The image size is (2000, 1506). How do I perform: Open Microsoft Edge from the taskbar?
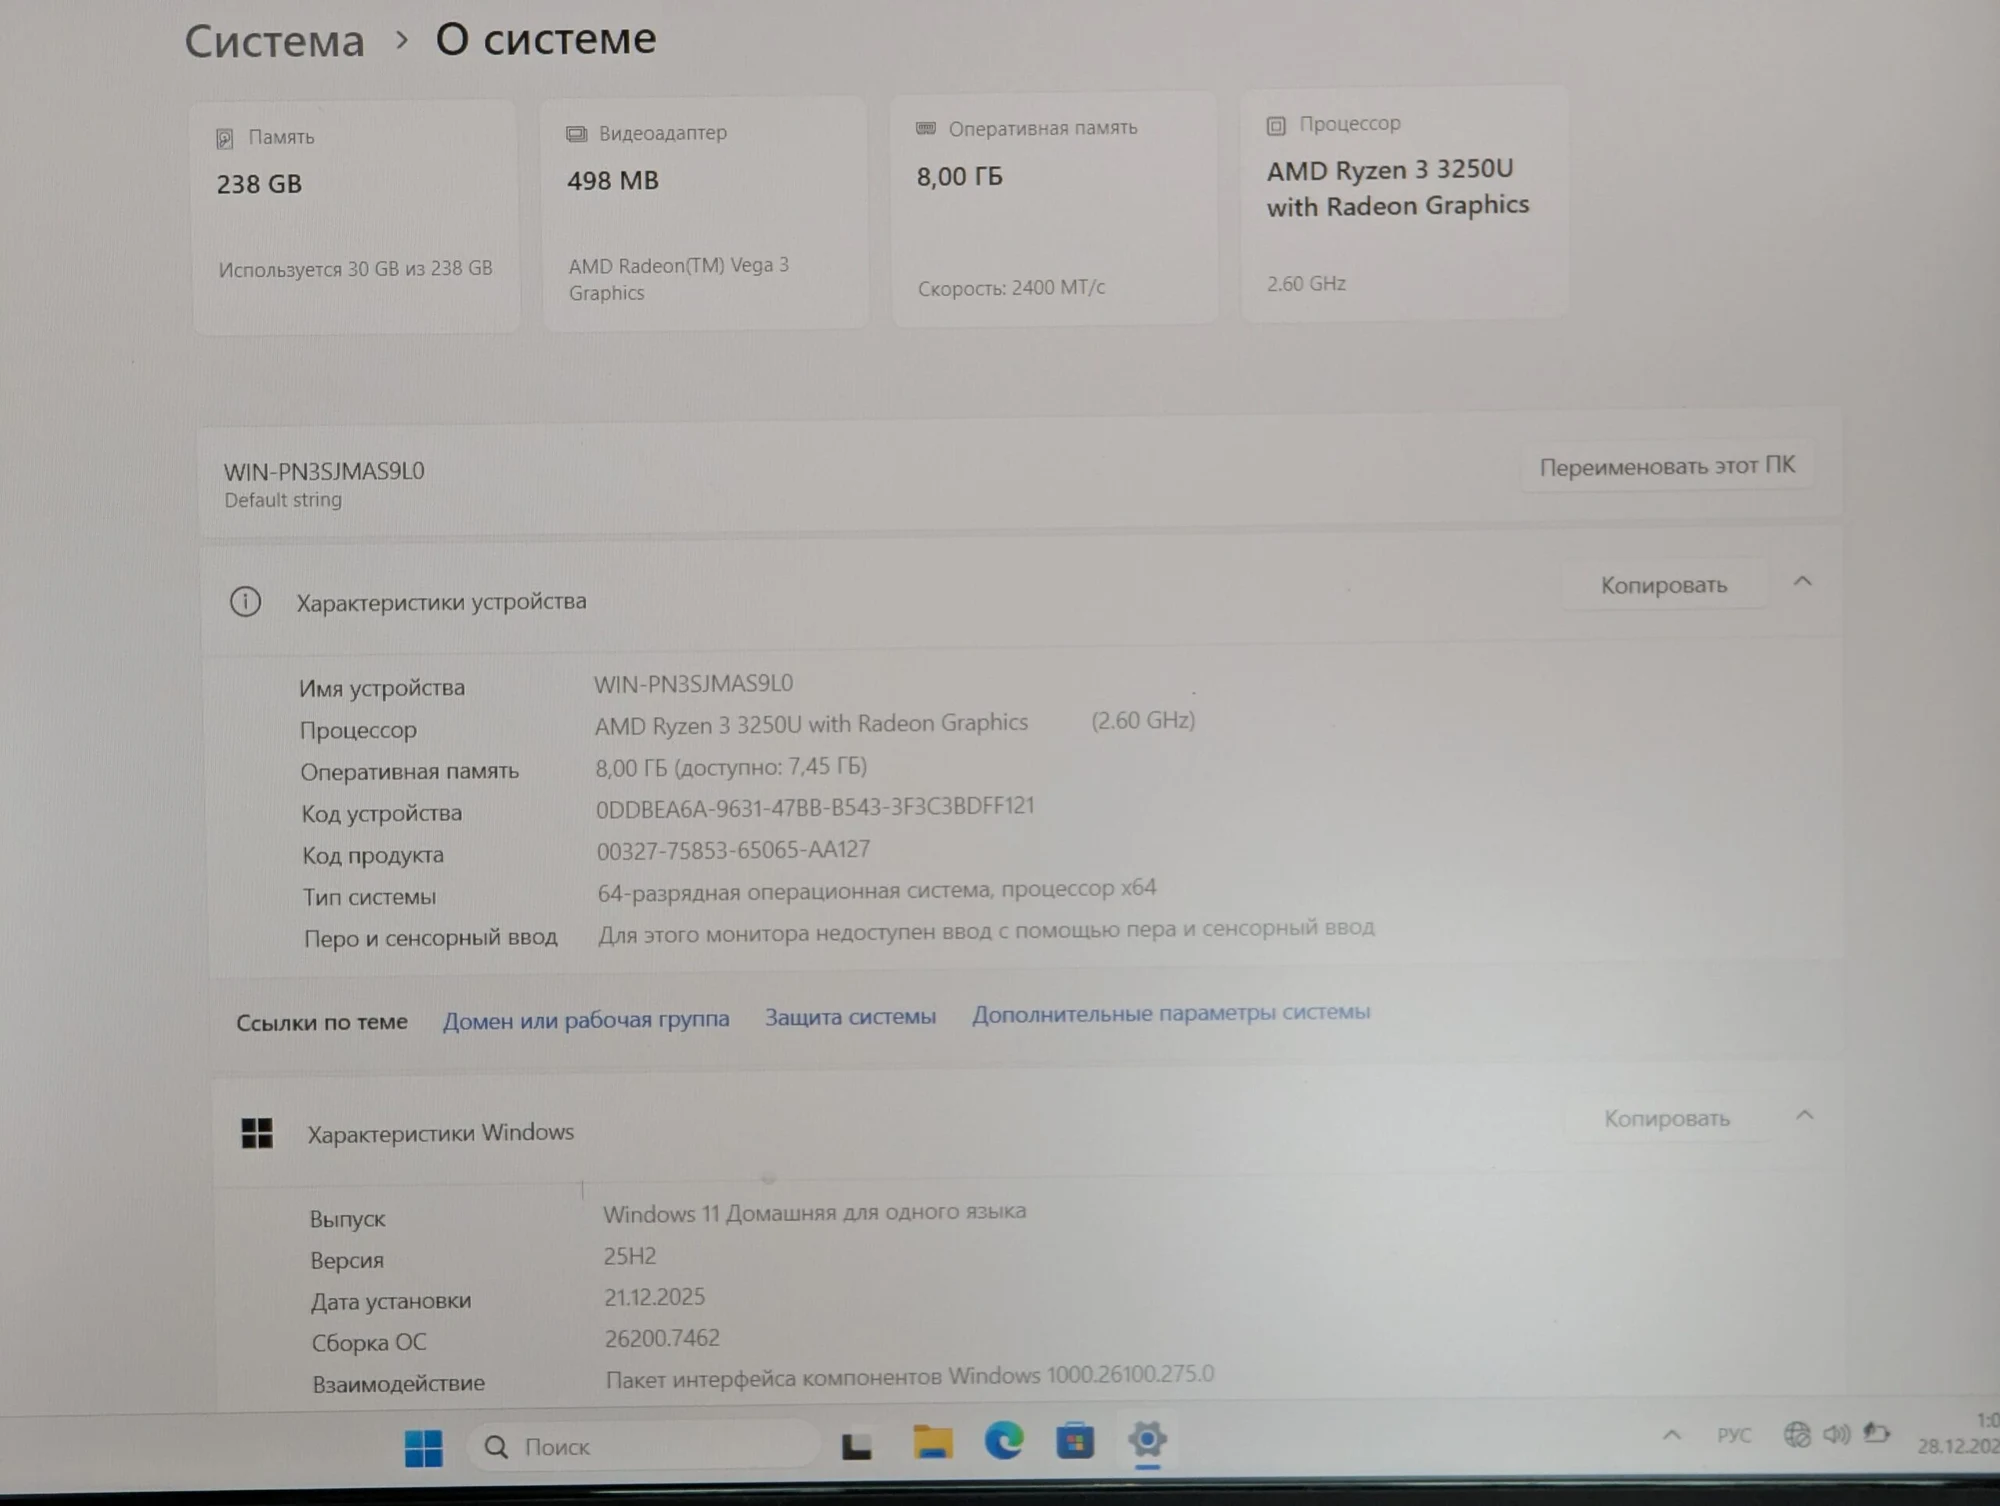pos(1004,1440)
